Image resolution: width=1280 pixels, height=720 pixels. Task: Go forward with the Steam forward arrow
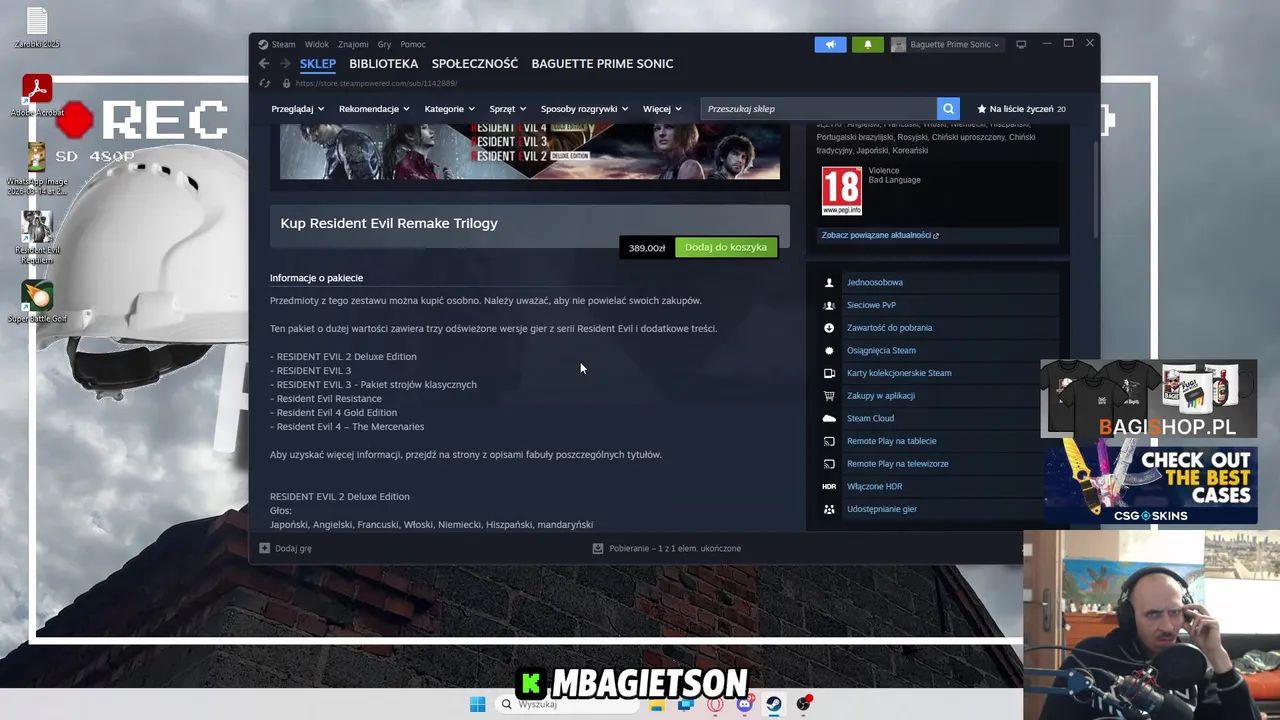[x=285, y=64]
